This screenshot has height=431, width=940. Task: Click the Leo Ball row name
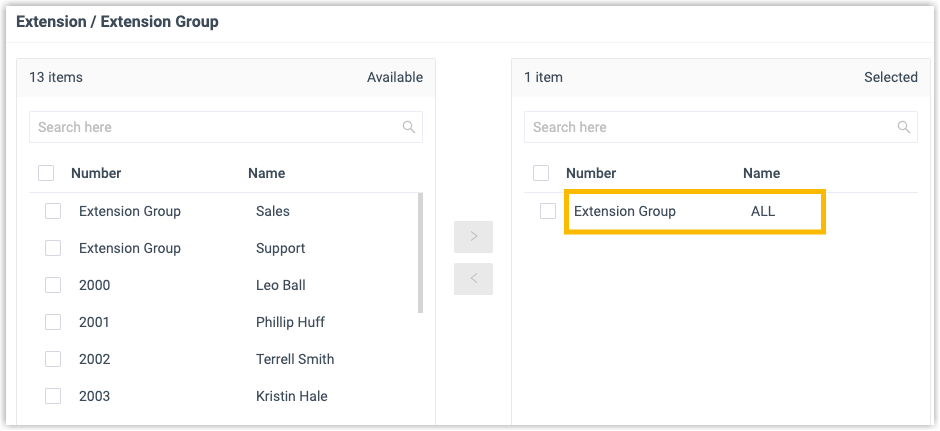(281, 285)
